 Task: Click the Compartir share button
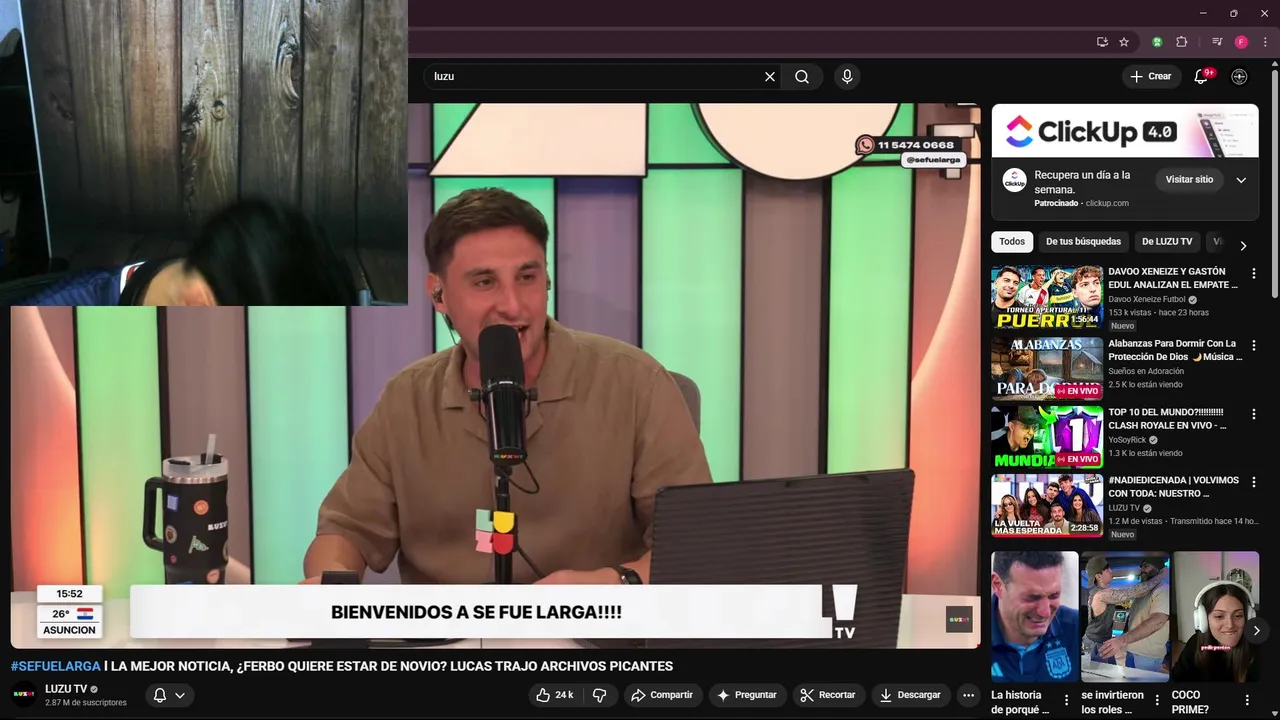point(662,695)
